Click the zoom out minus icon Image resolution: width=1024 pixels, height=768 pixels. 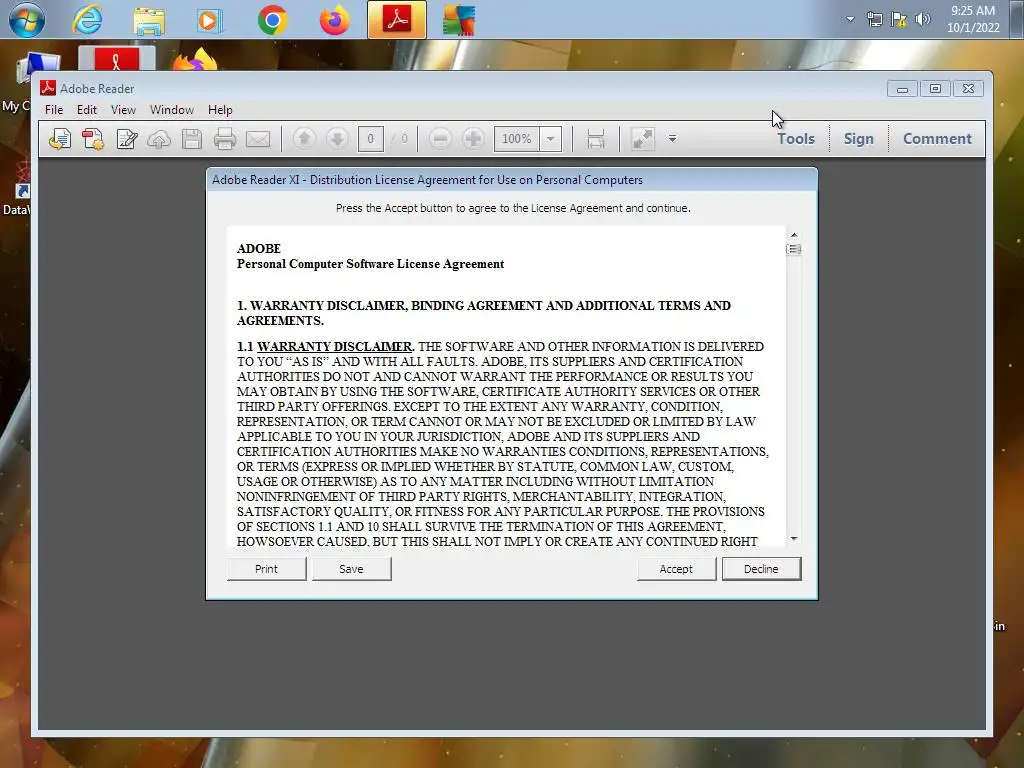click(441, 138)
